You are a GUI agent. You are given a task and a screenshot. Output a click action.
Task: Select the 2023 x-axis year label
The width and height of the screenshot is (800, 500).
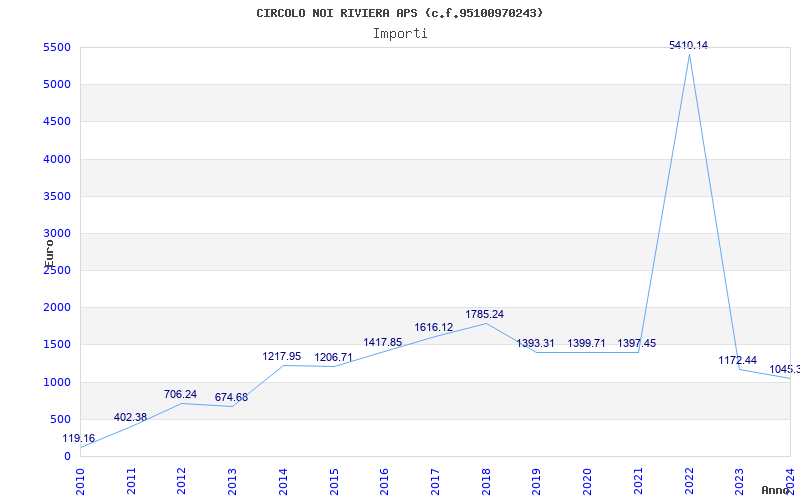click(x=739, y=481)
